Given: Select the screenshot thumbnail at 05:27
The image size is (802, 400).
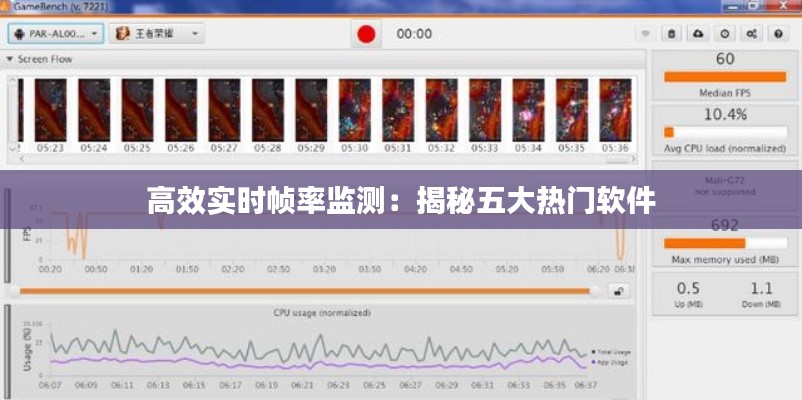Looking at the screenshot, I should pyautogui.click(x=224, y=110).
